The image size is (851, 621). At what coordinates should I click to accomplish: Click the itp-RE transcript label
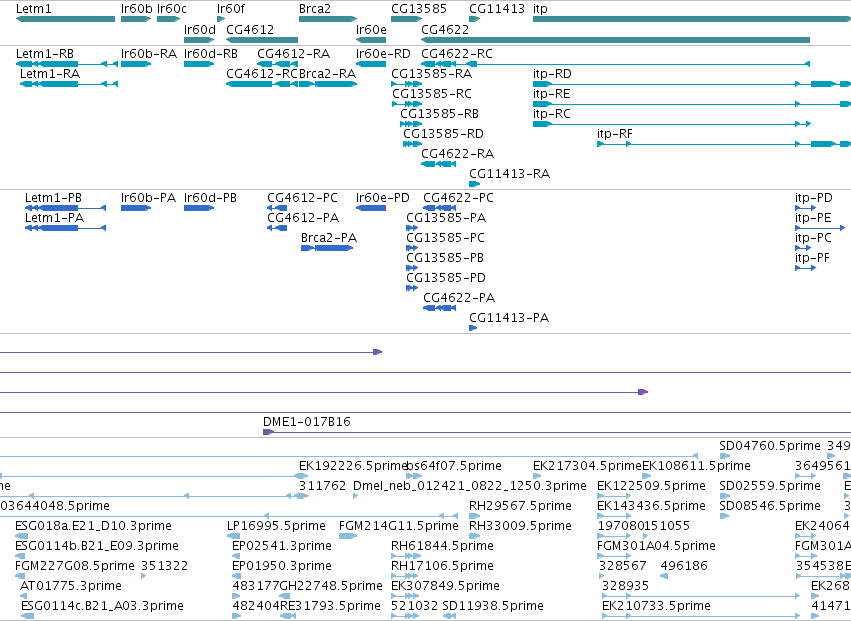(552, 93)
